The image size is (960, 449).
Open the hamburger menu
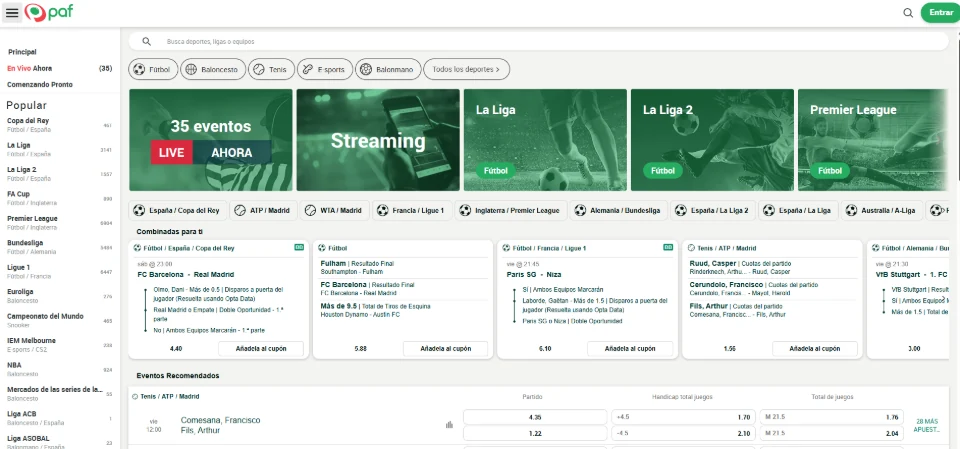click(x=12, y=12)
